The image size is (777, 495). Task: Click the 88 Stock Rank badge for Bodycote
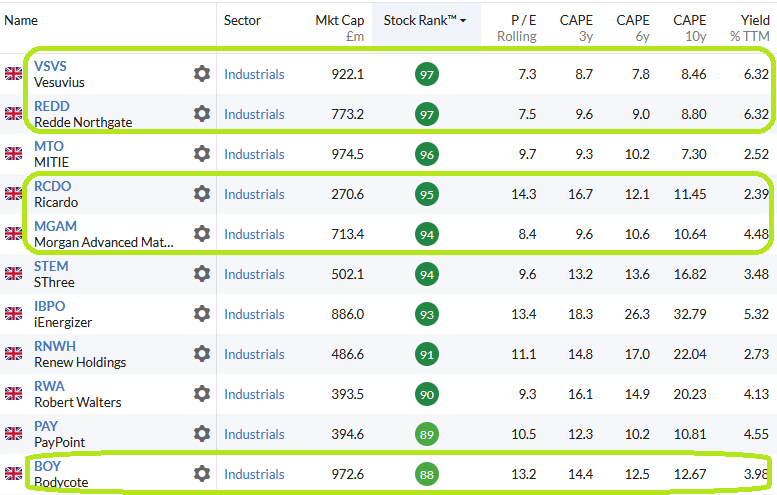tap(427, 474)
